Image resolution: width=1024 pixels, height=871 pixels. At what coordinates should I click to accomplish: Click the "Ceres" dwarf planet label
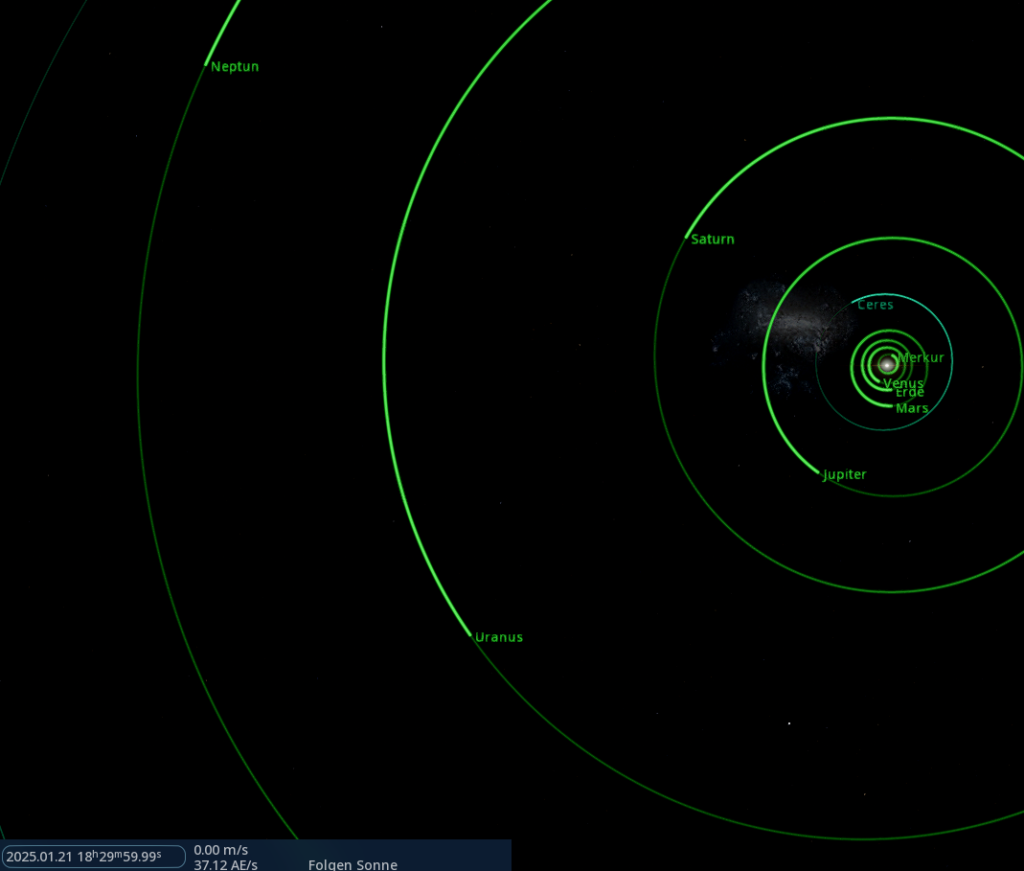coord(875,305)
